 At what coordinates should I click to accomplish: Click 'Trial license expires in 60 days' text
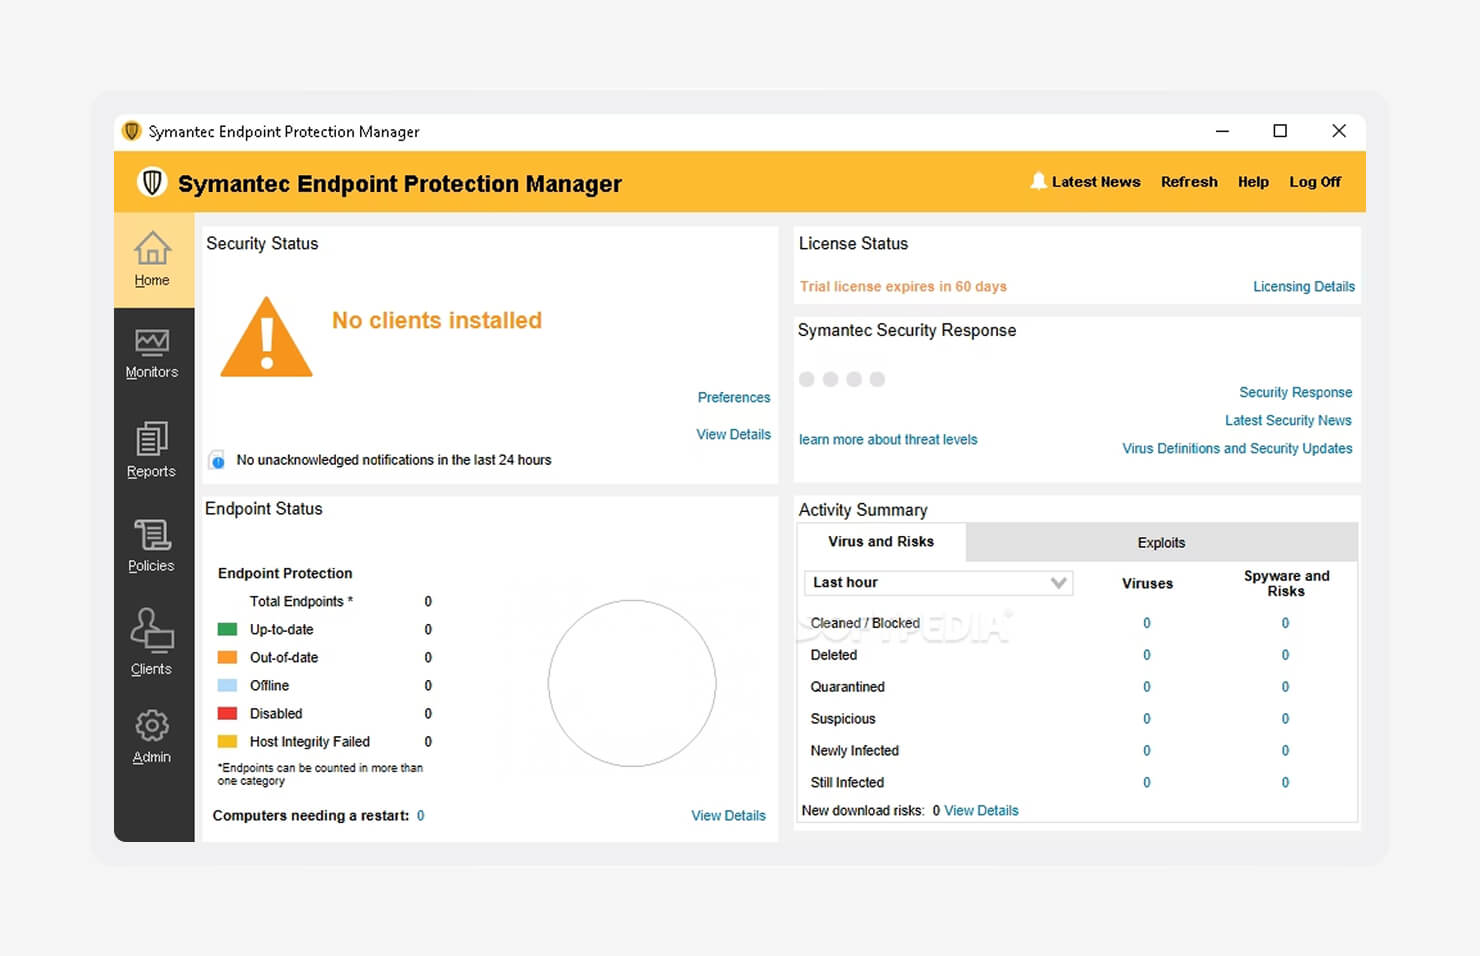(x=903, y=286)
